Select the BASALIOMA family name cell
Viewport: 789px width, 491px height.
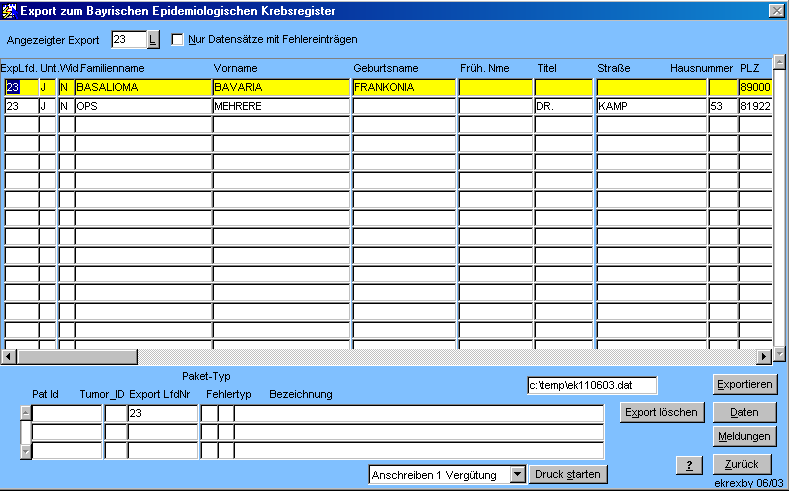tap(142, 87)
